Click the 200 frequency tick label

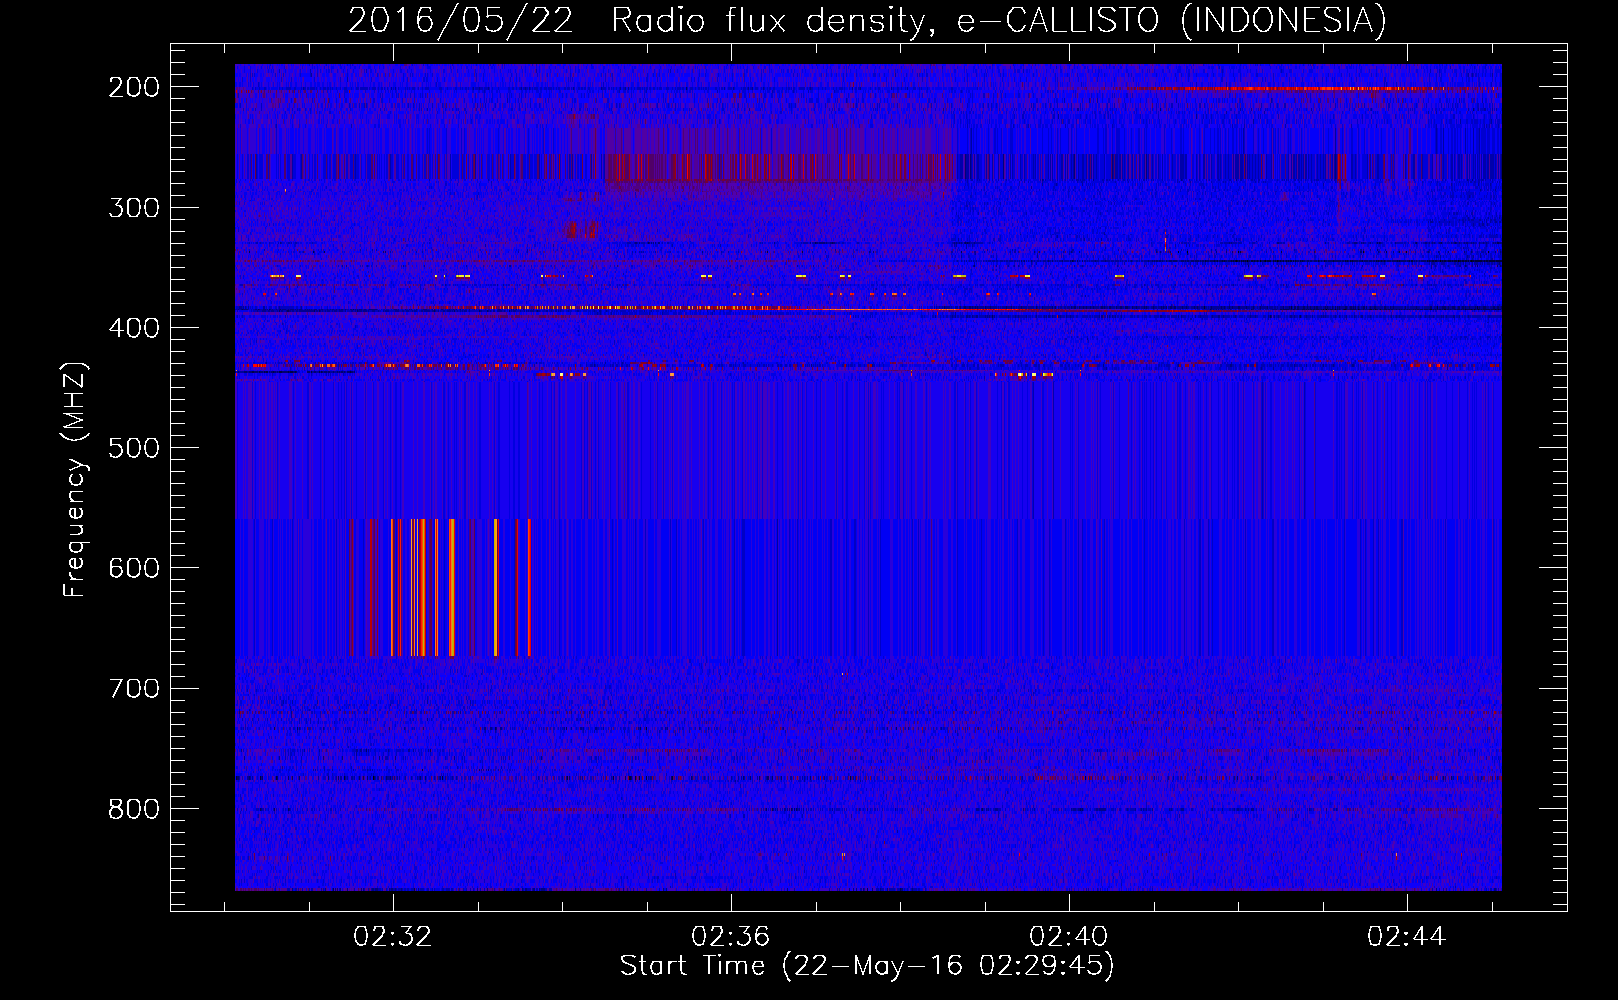[134, 87]
